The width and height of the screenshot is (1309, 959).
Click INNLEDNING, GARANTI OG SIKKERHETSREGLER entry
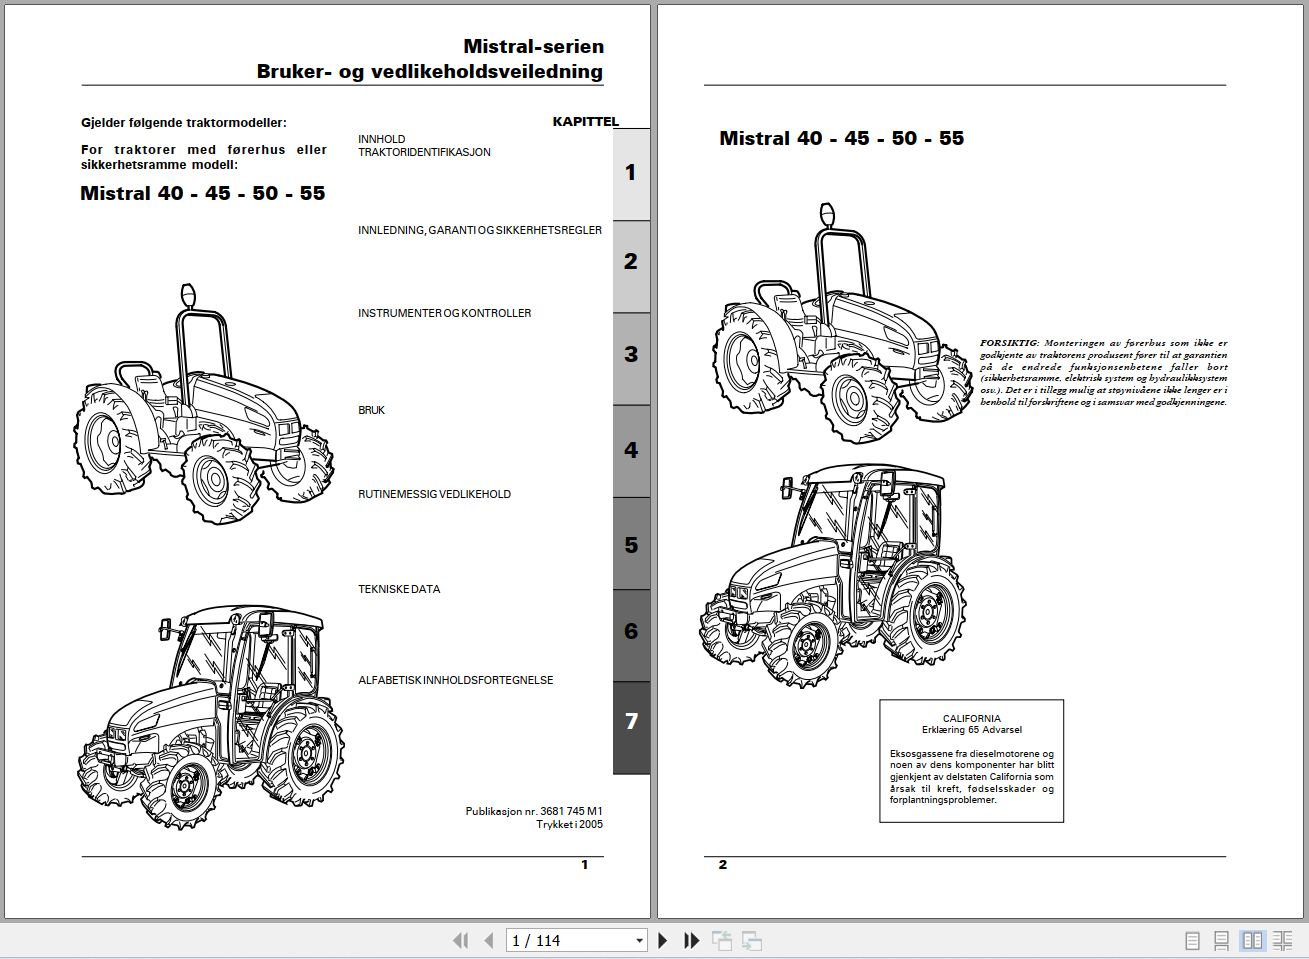click(x=480, y=230)
